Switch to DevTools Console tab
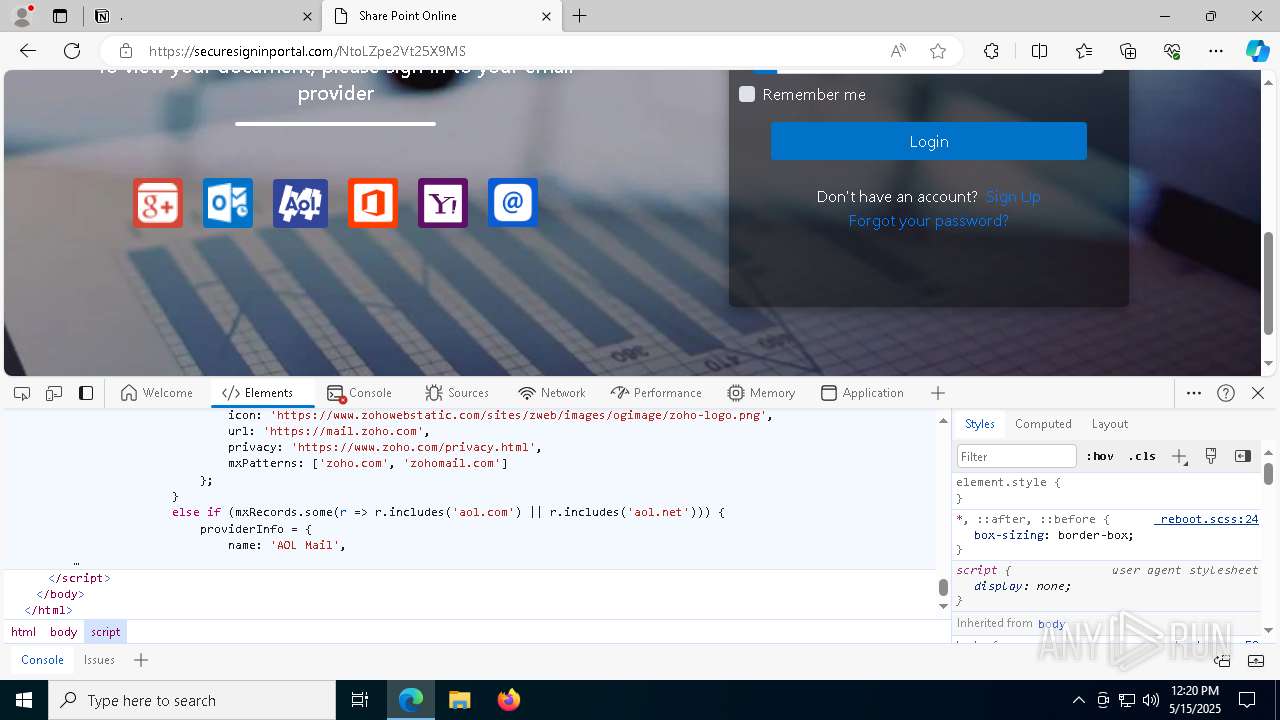 [x=359, y=393]
